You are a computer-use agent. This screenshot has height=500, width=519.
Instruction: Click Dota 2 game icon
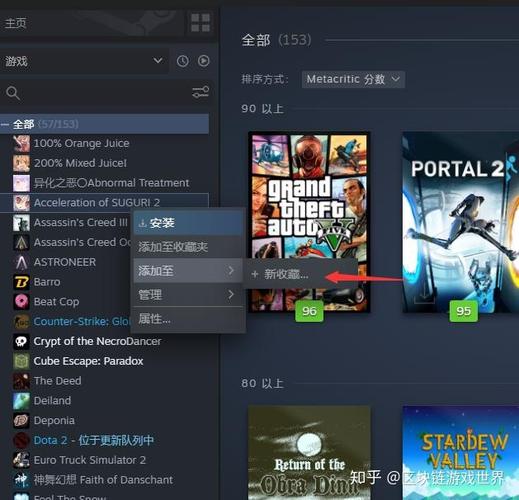(x=21, y=440)
